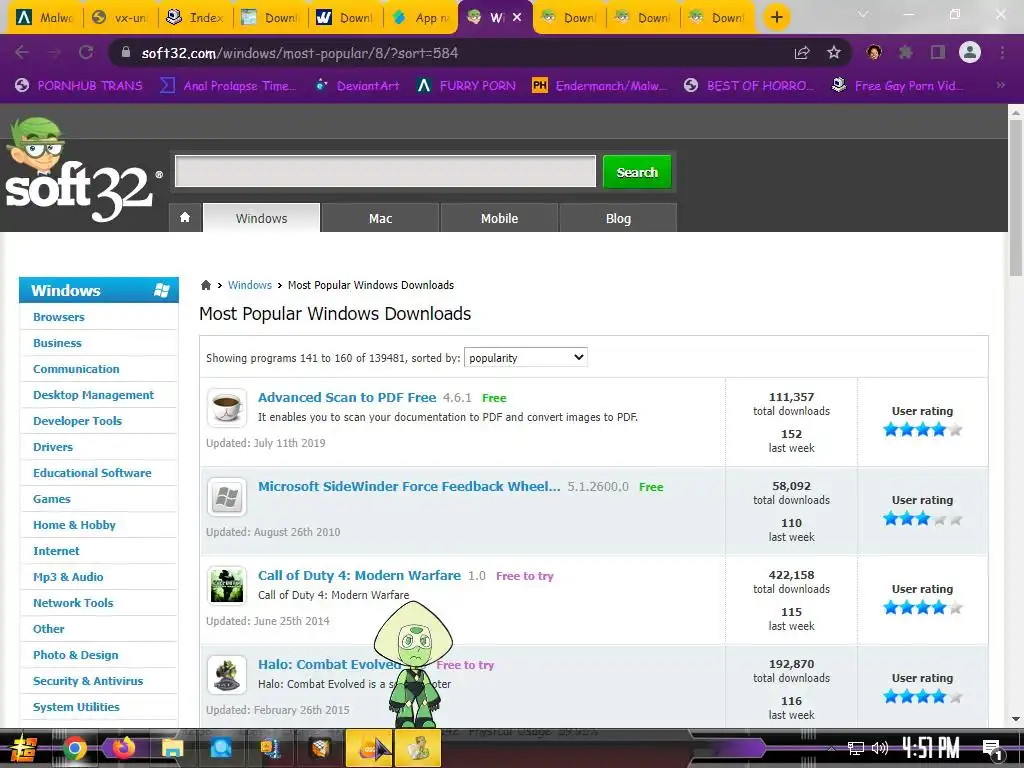Open the Games category
The width and height of the screenshot is (1024, 768).
coord(52,499)
